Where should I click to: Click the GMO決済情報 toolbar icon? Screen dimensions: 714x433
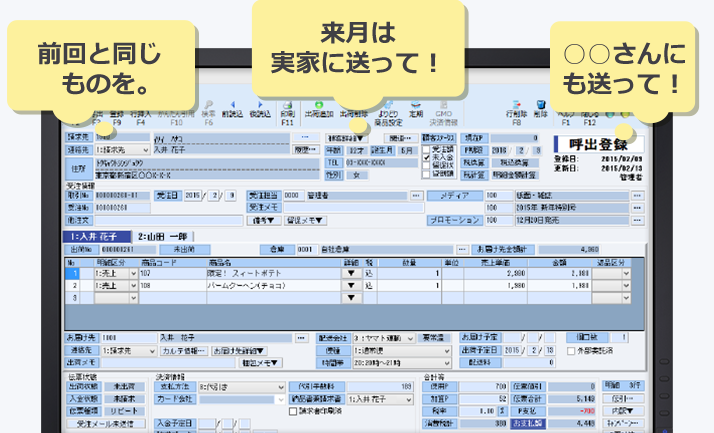(444, 114)
